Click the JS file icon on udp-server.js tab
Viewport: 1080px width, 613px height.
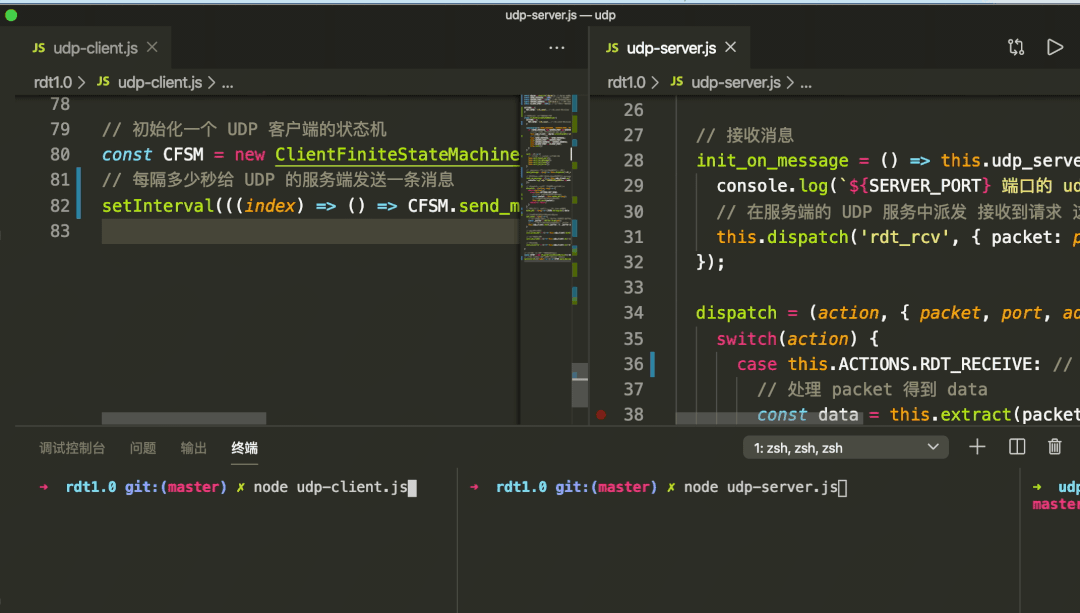[x=612, y=48]
